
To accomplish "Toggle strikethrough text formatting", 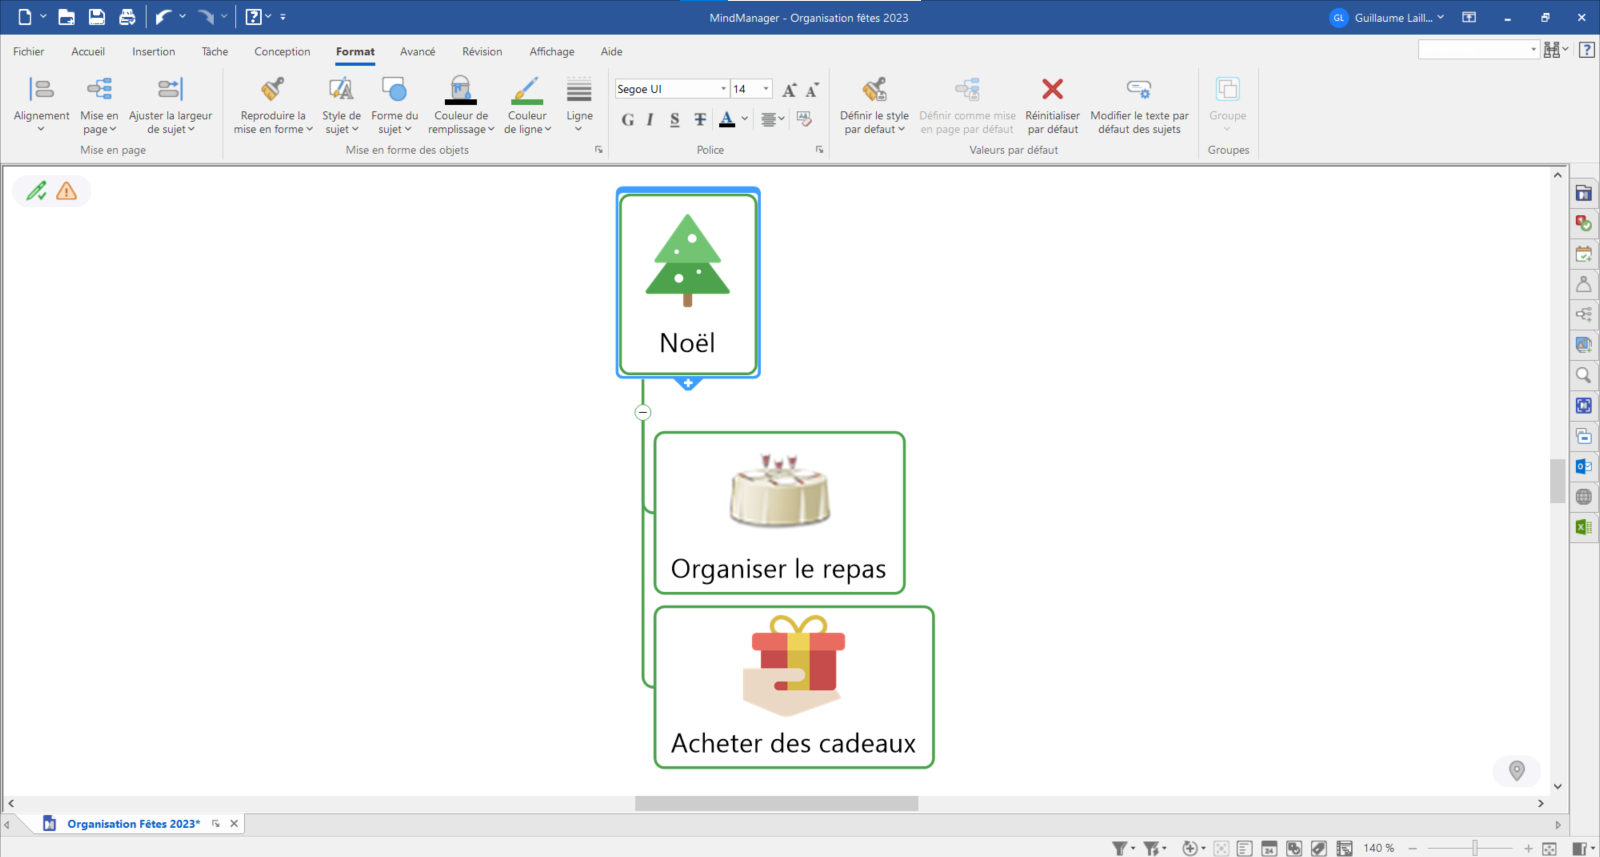I will (x=700, y=120).
